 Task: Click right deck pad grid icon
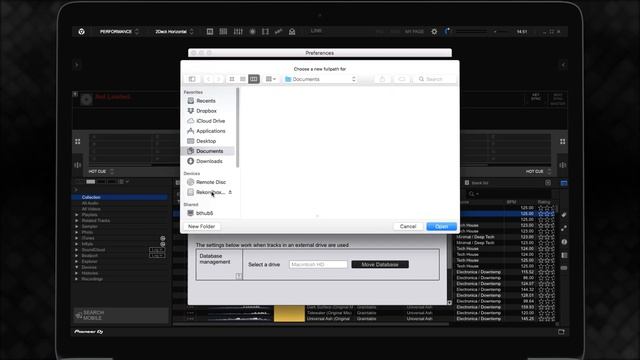click(562, 141)
